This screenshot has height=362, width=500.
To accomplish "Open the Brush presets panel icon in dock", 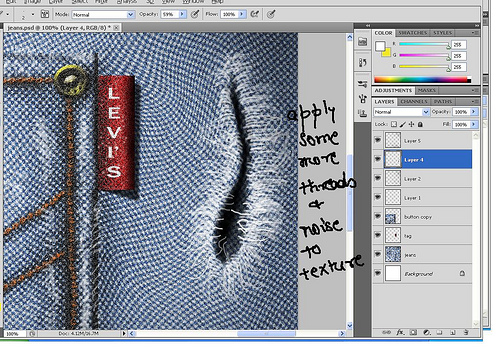I will [362, 84].
